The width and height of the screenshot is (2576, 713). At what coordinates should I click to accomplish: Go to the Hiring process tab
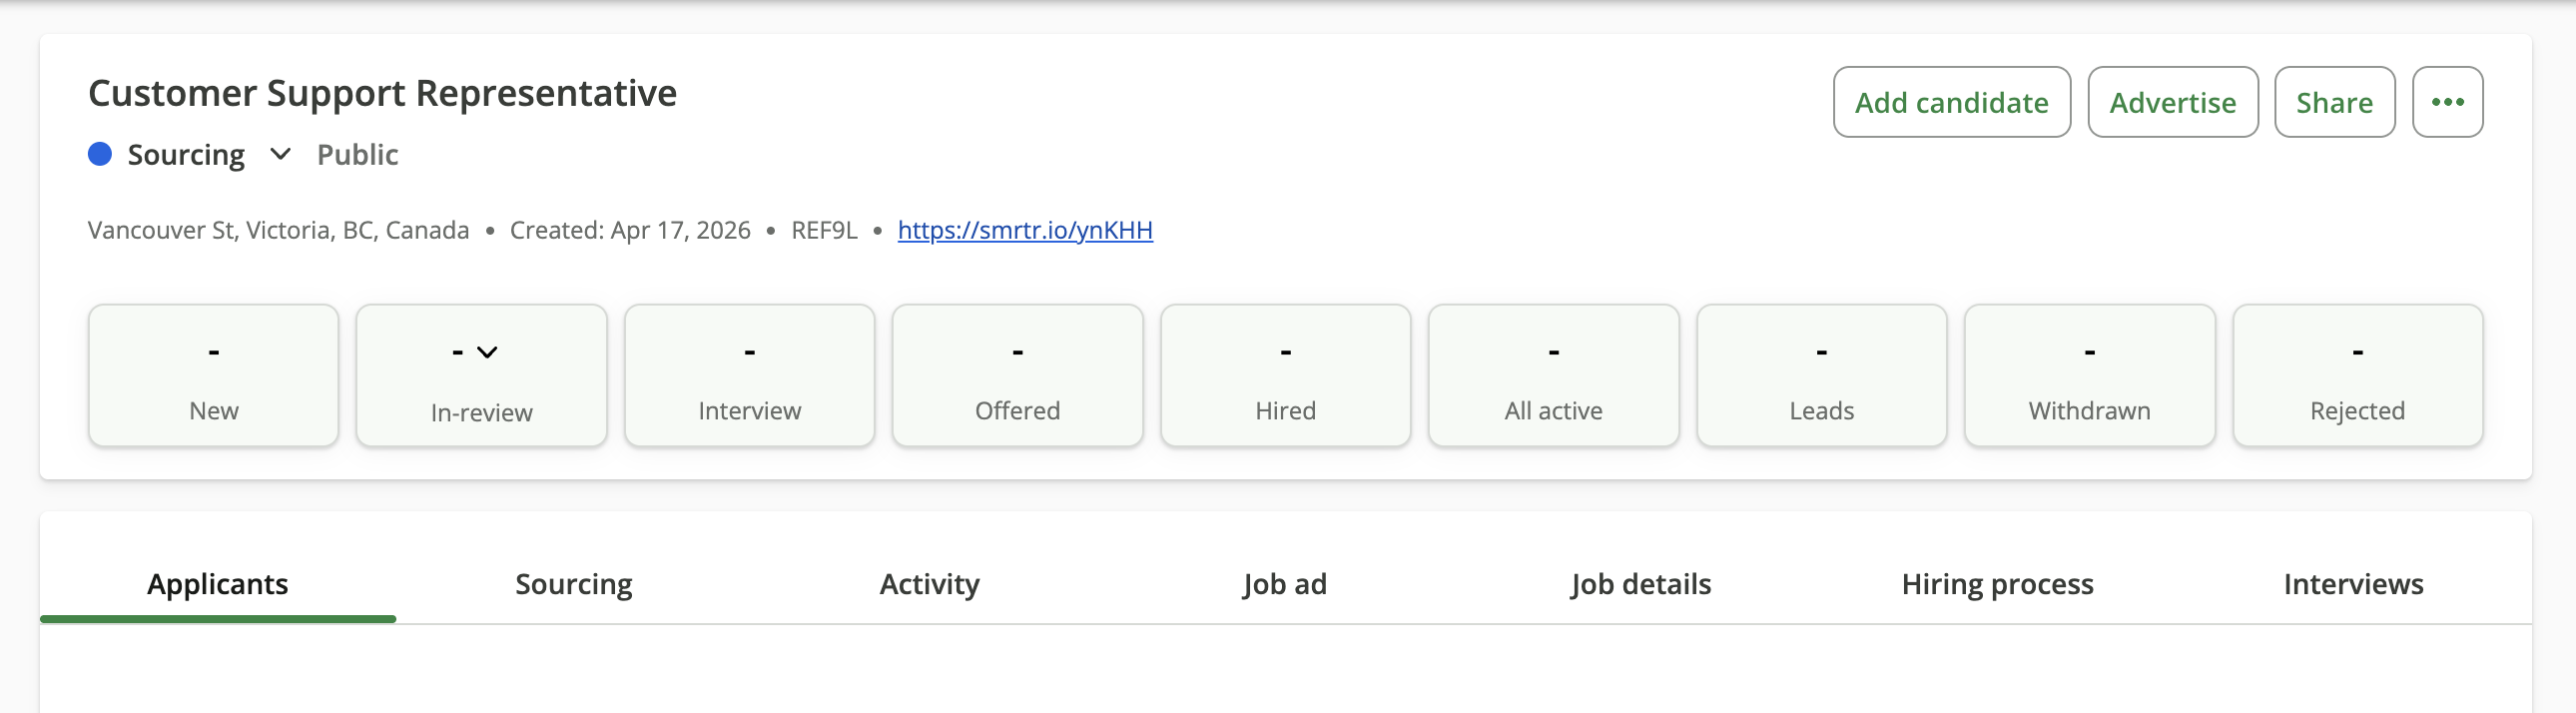(x=1997, y=584)
